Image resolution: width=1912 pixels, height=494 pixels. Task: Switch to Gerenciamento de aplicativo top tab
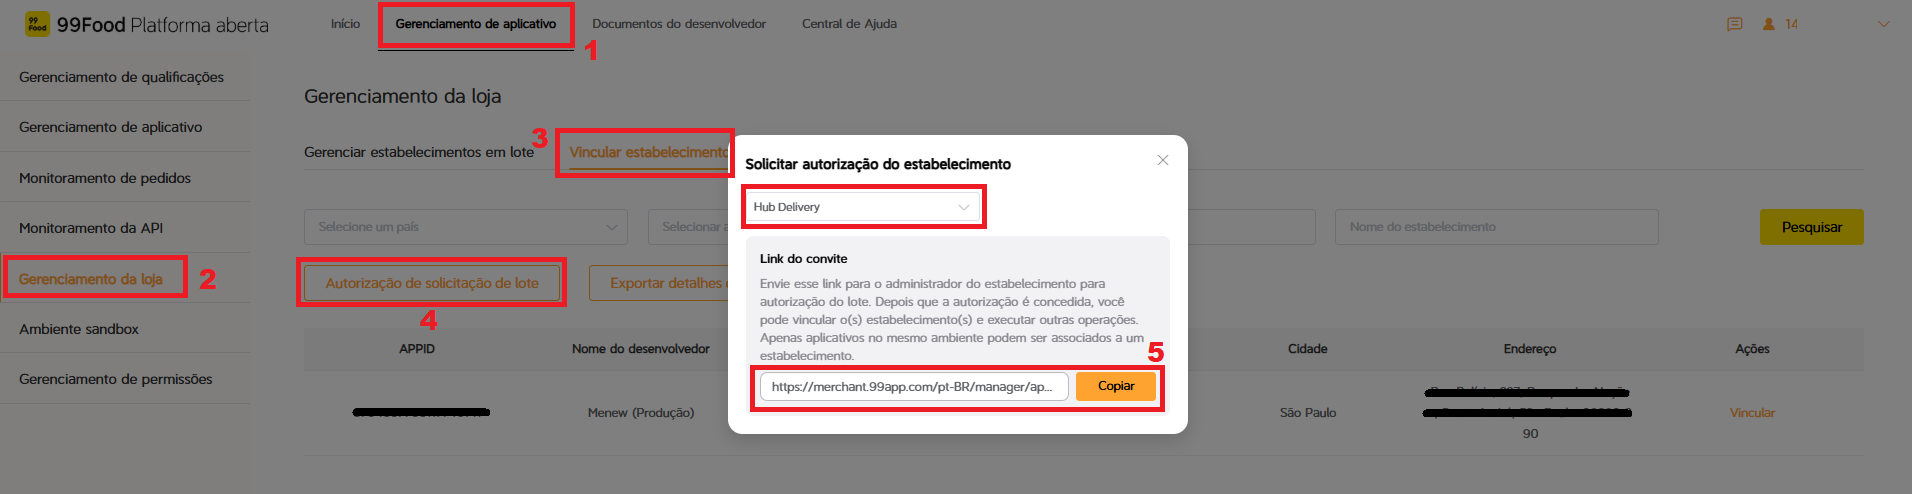point(476,24)
